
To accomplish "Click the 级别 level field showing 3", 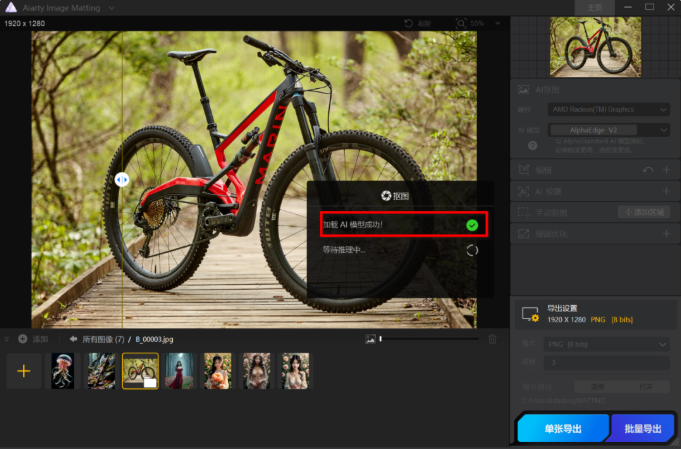I will point(606,362).
